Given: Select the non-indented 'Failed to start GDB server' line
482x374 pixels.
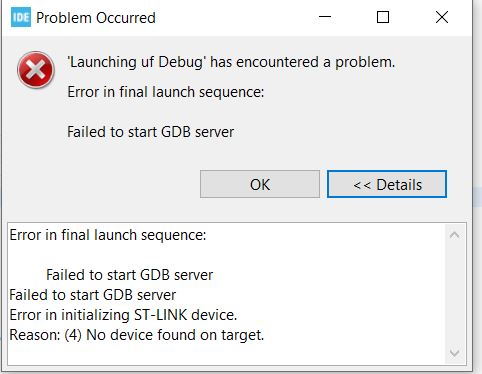Looking at the screenshot, I should click(92, 295).
